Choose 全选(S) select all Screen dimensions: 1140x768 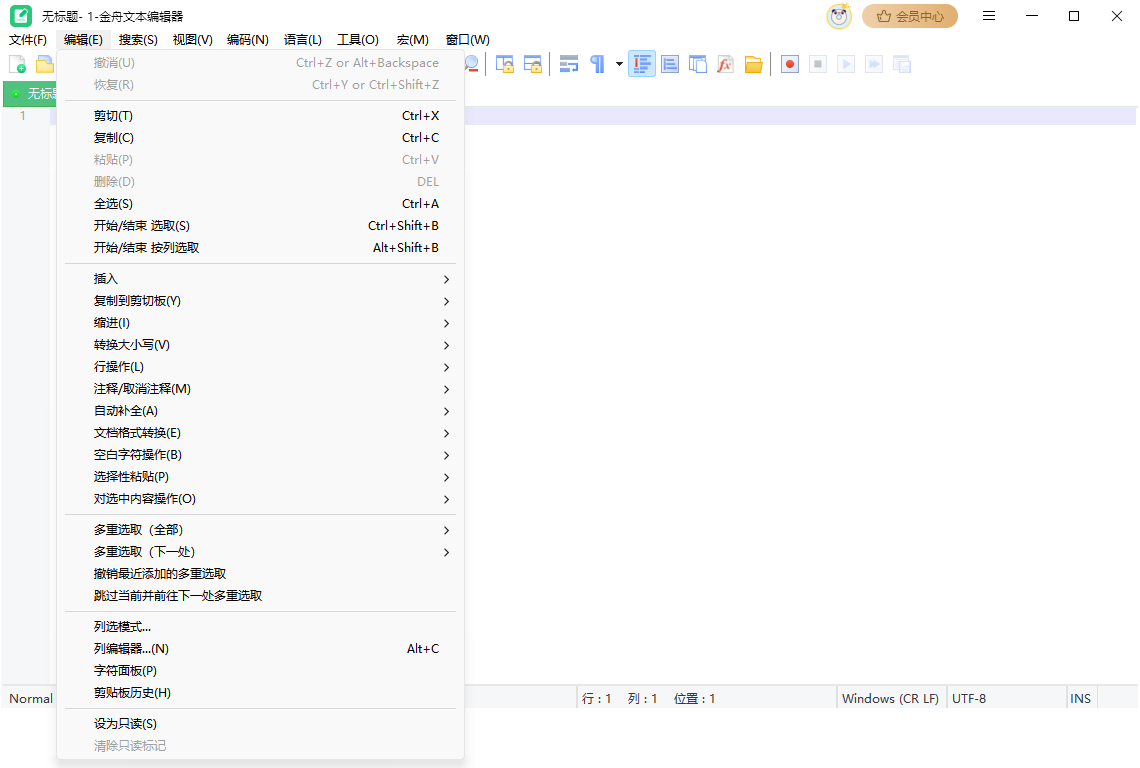(260, 204)
